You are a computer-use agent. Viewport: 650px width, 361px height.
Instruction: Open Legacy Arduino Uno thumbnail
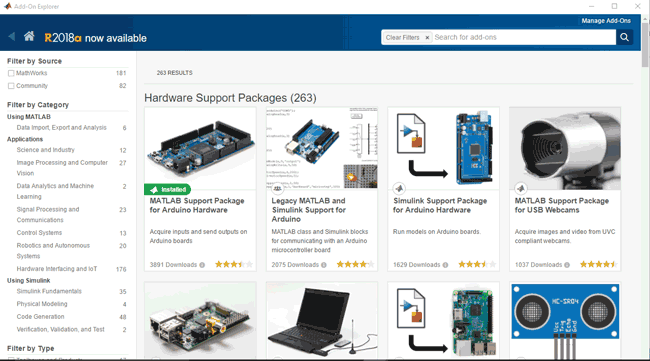coord(322,148)
